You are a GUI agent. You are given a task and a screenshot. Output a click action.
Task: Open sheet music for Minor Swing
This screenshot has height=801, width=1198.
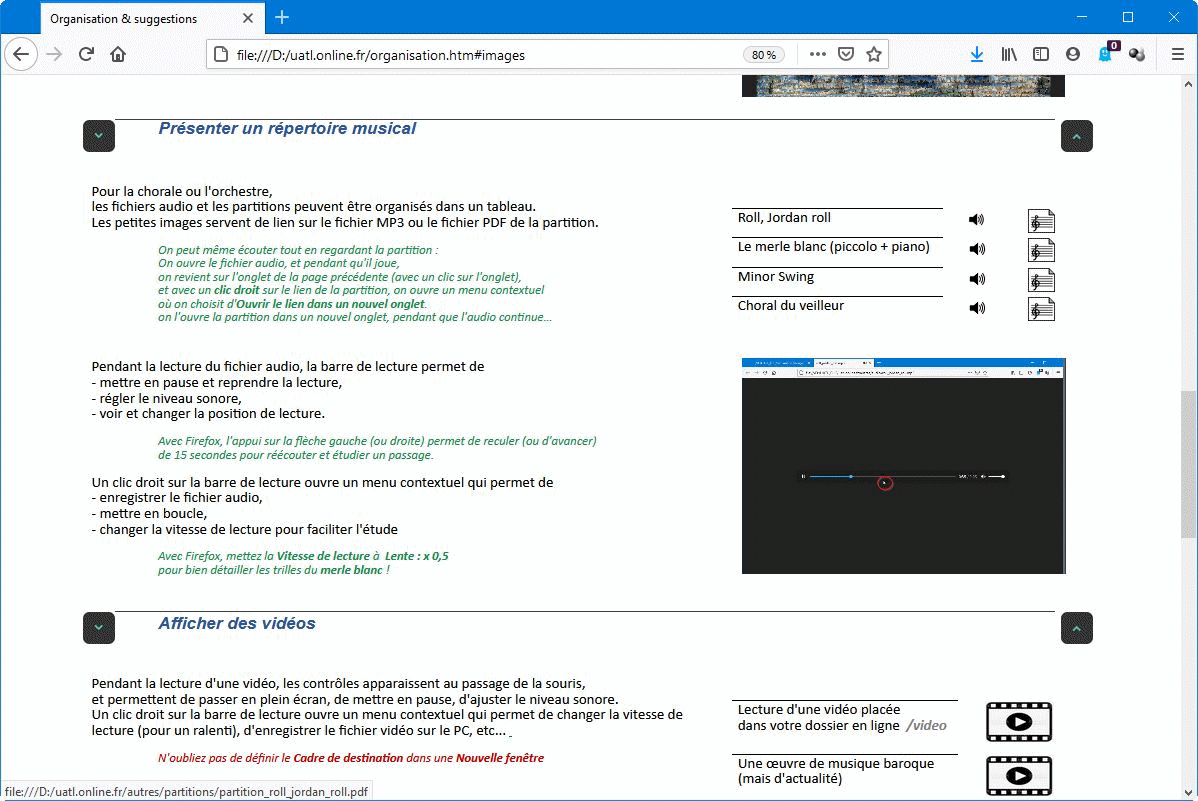1041,280
